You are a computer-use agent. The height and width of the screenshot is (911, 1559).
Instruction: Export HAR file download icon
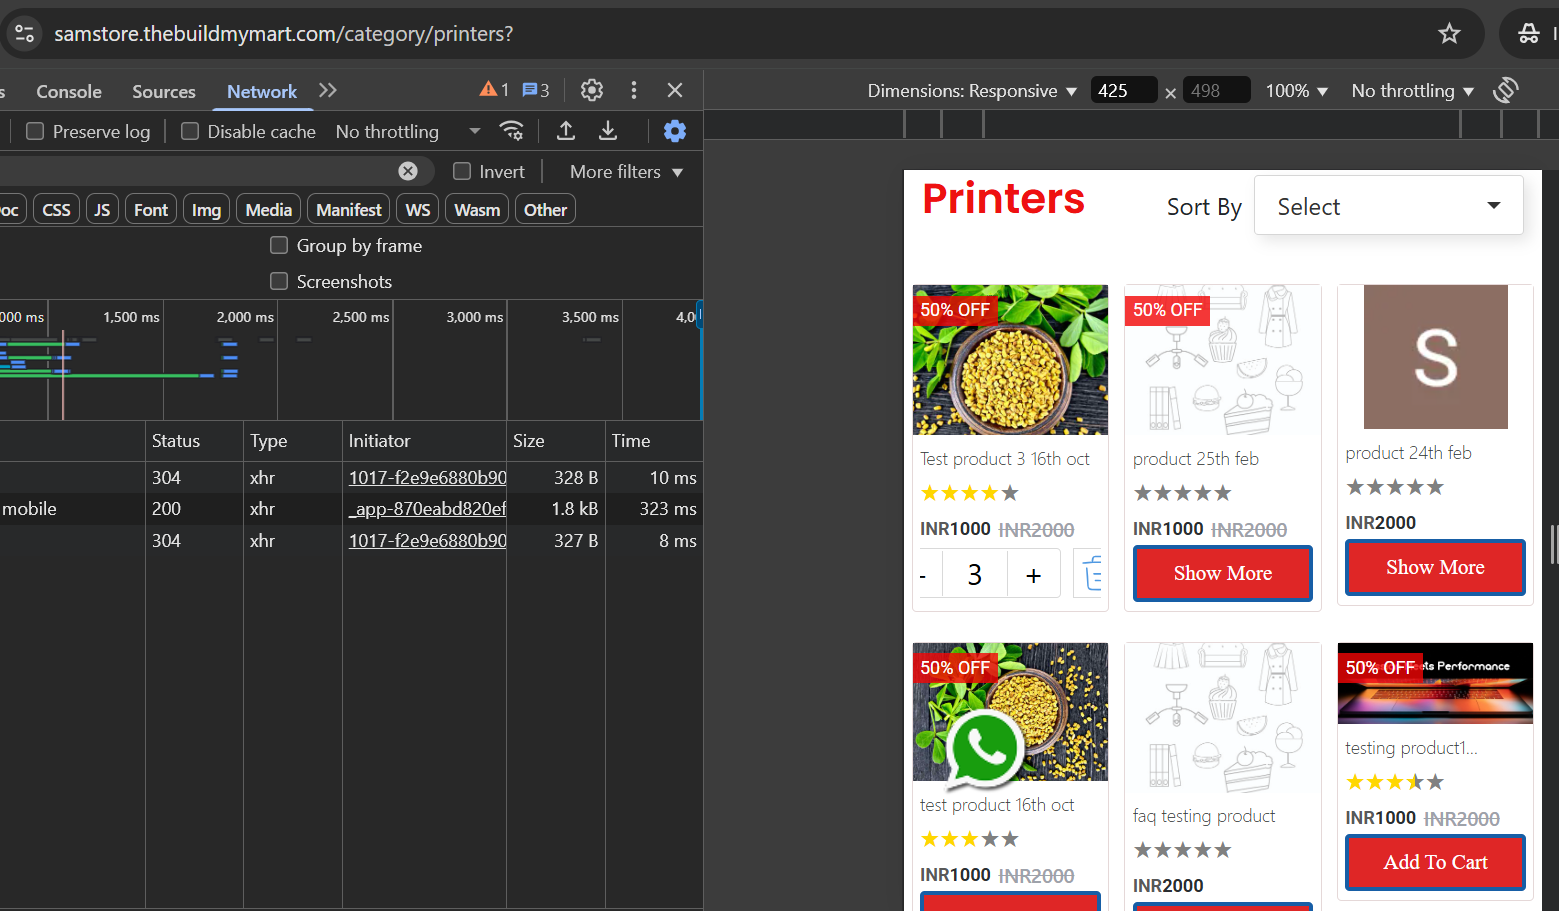click(x=608, y=131)
